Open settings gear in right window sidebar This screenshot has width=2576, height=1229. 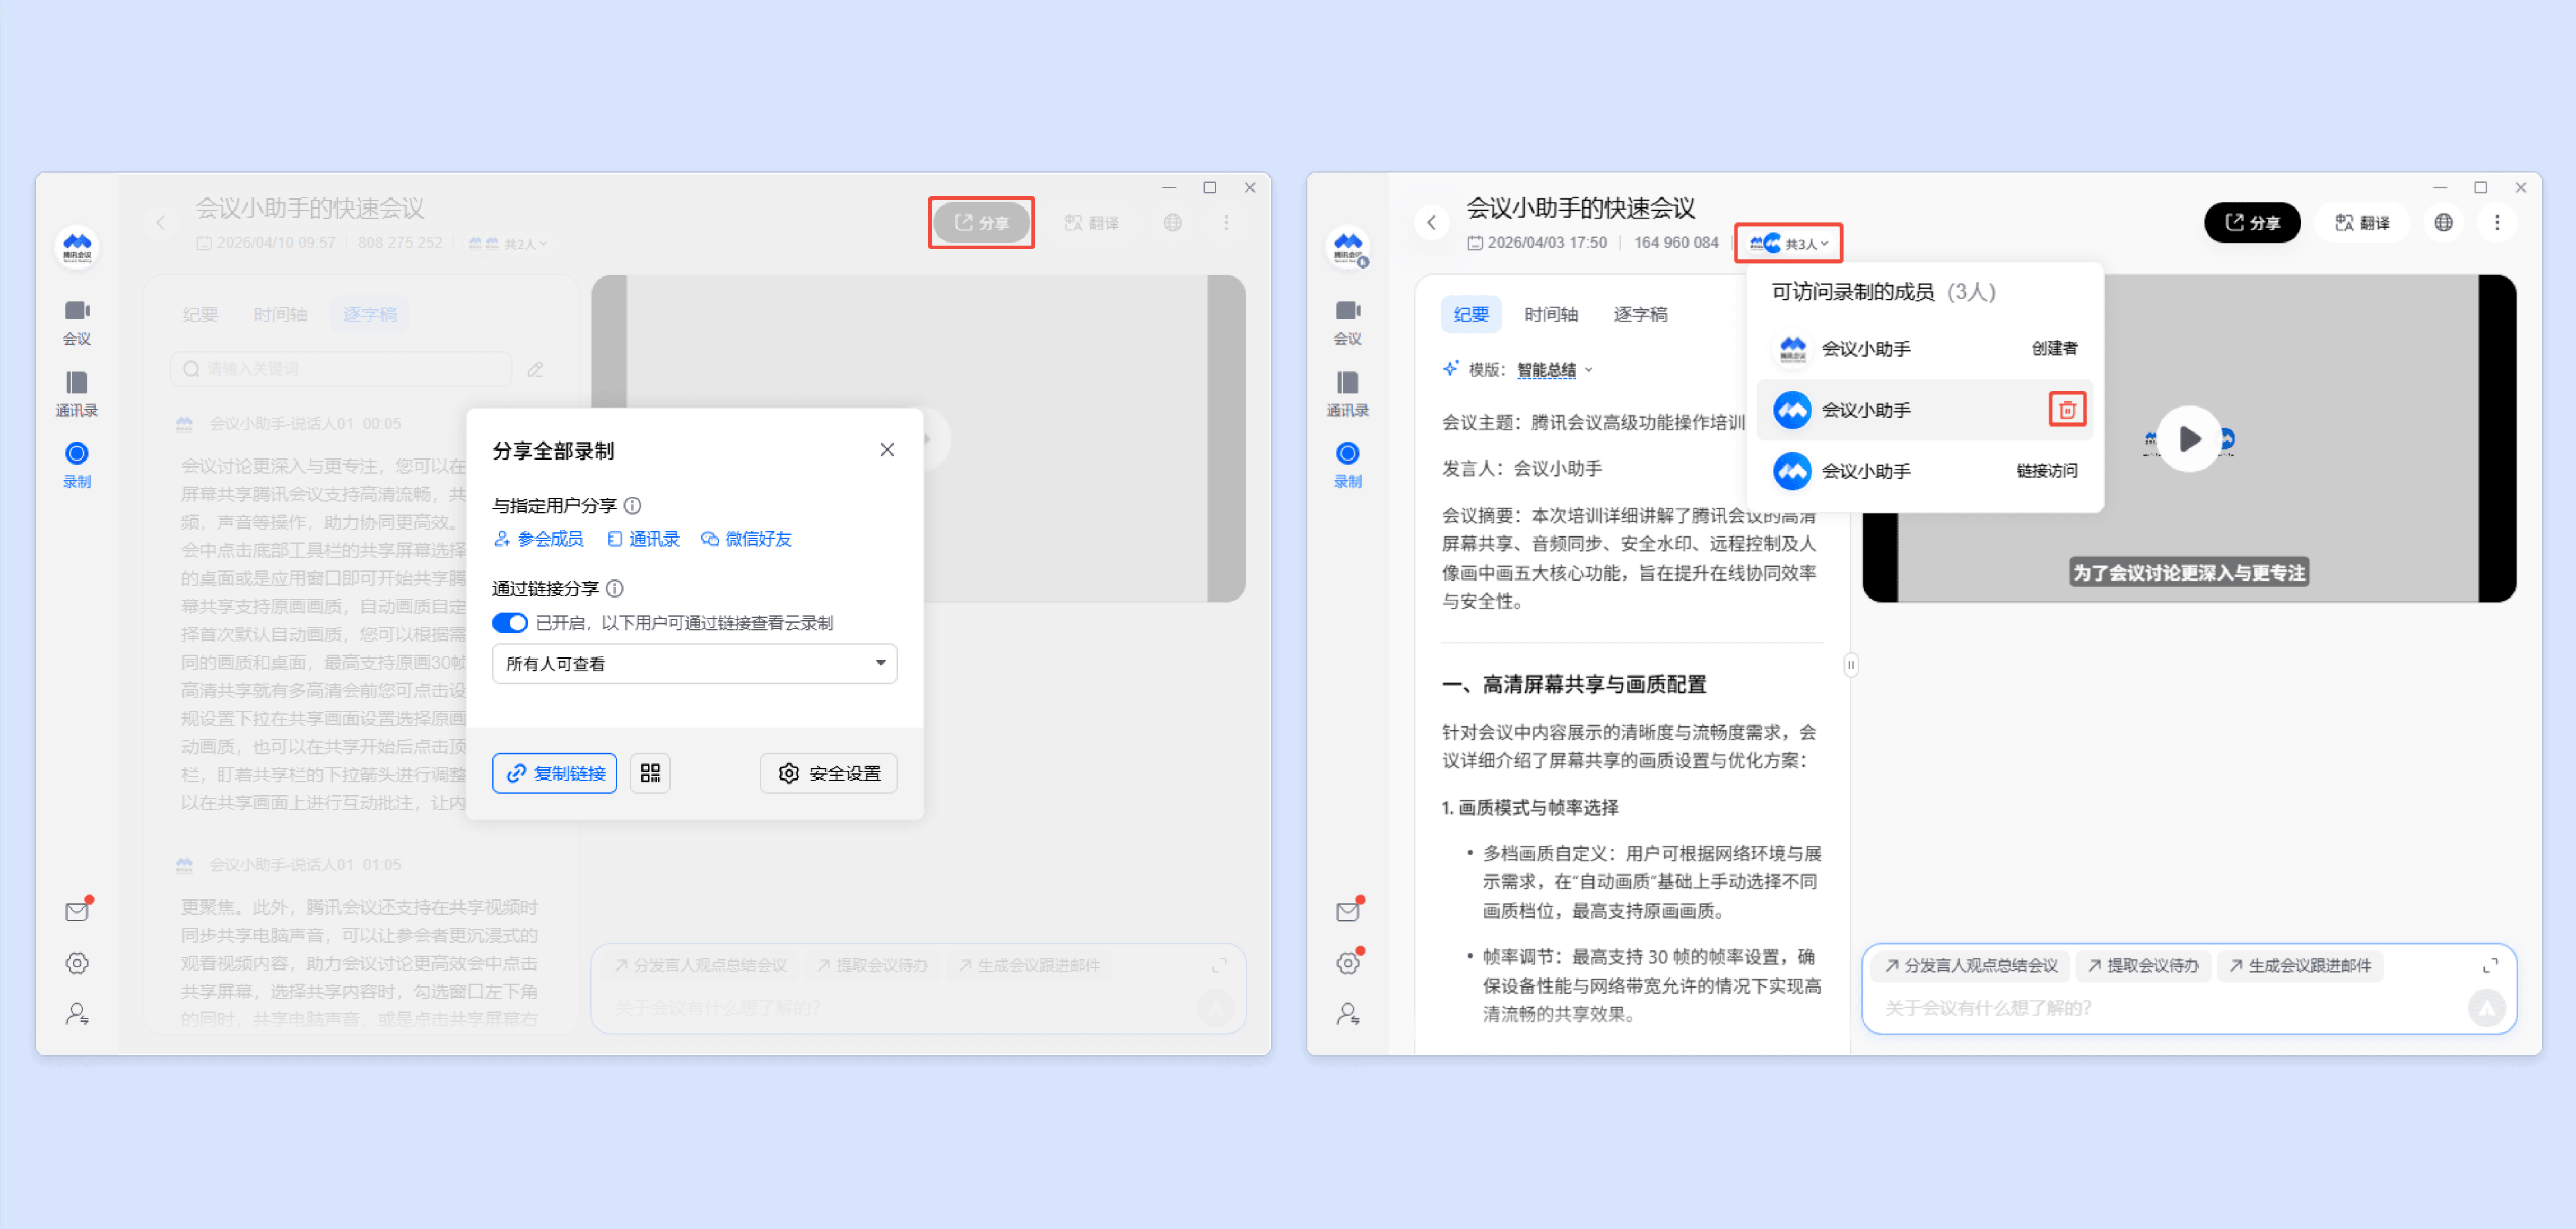click(x=1347, y=963)
